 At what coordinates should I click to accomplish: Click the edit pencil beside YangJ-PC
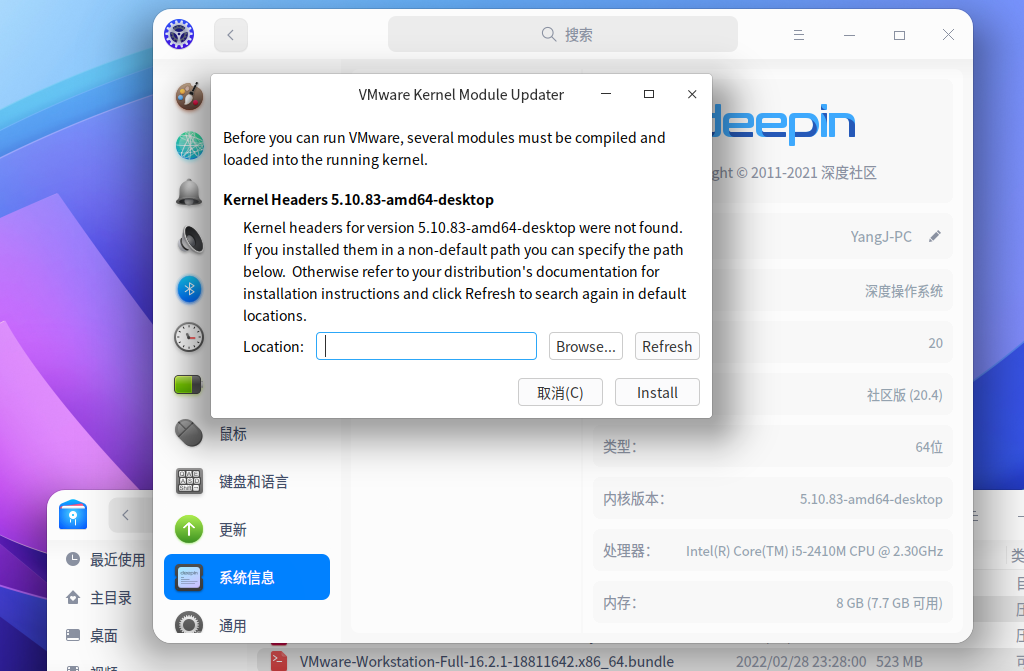(x=935, y=236)
